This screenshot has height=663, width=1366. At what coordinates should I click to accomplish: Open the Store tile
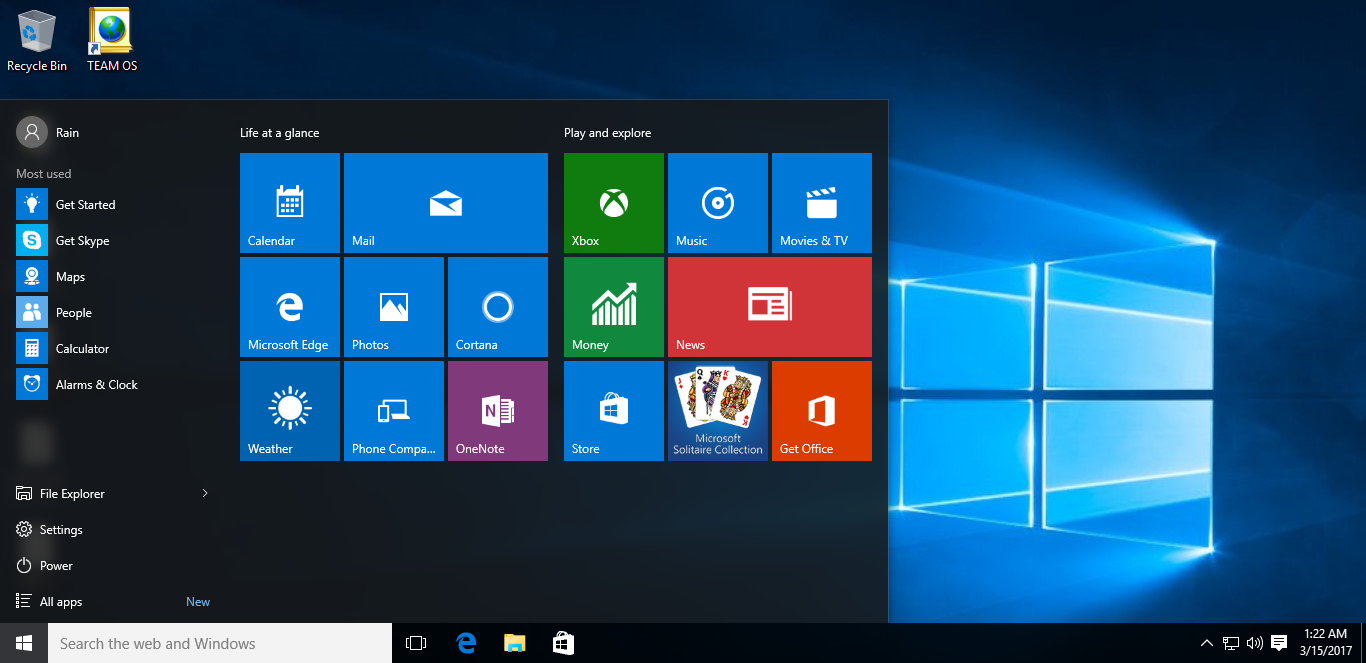pyautogui.click(x=614, y=411)
